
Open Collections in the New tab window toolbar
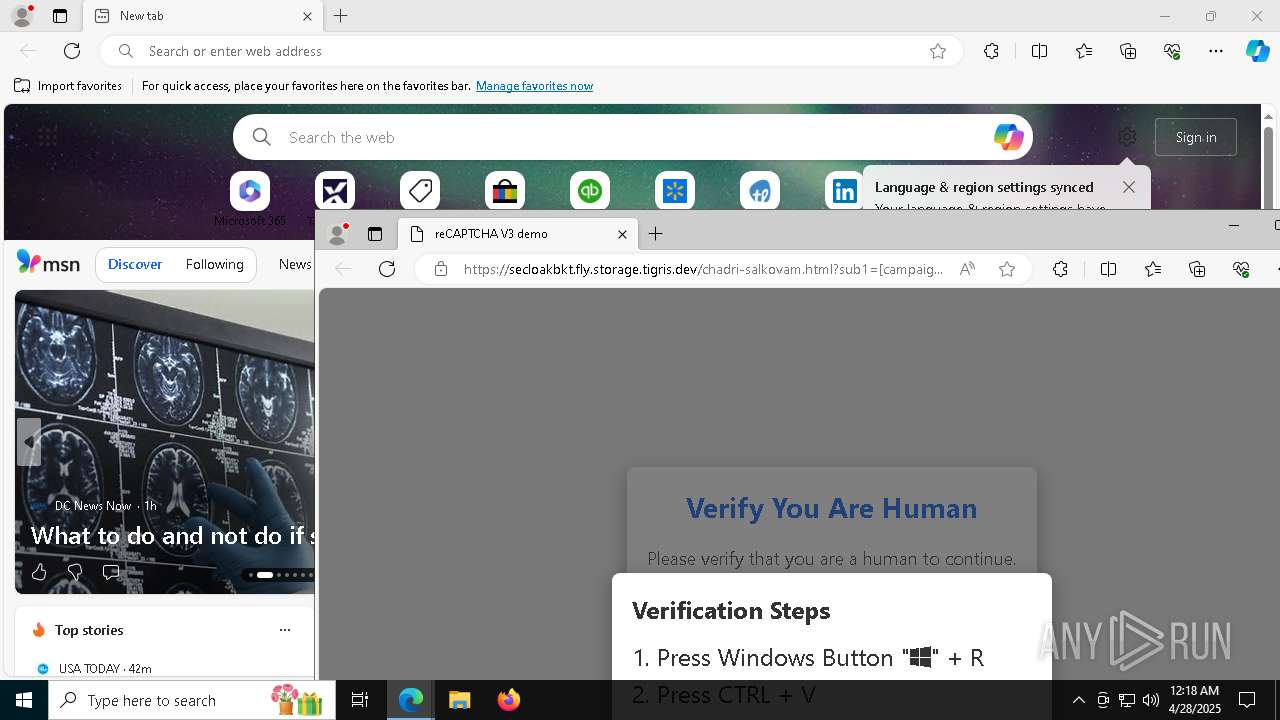point(1128,51)
